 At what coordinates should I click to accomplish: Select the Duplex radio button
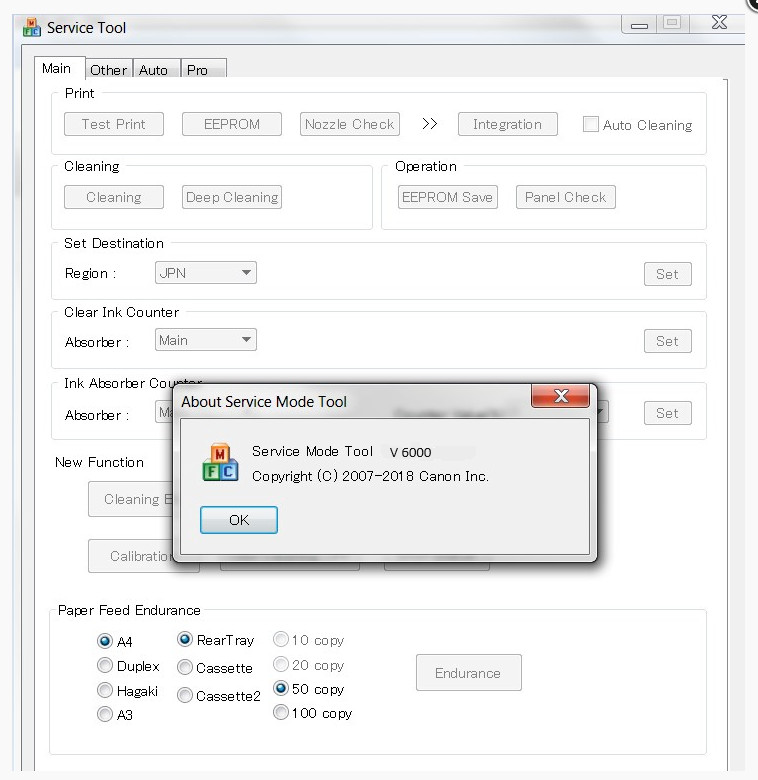[x=104, y=665]
